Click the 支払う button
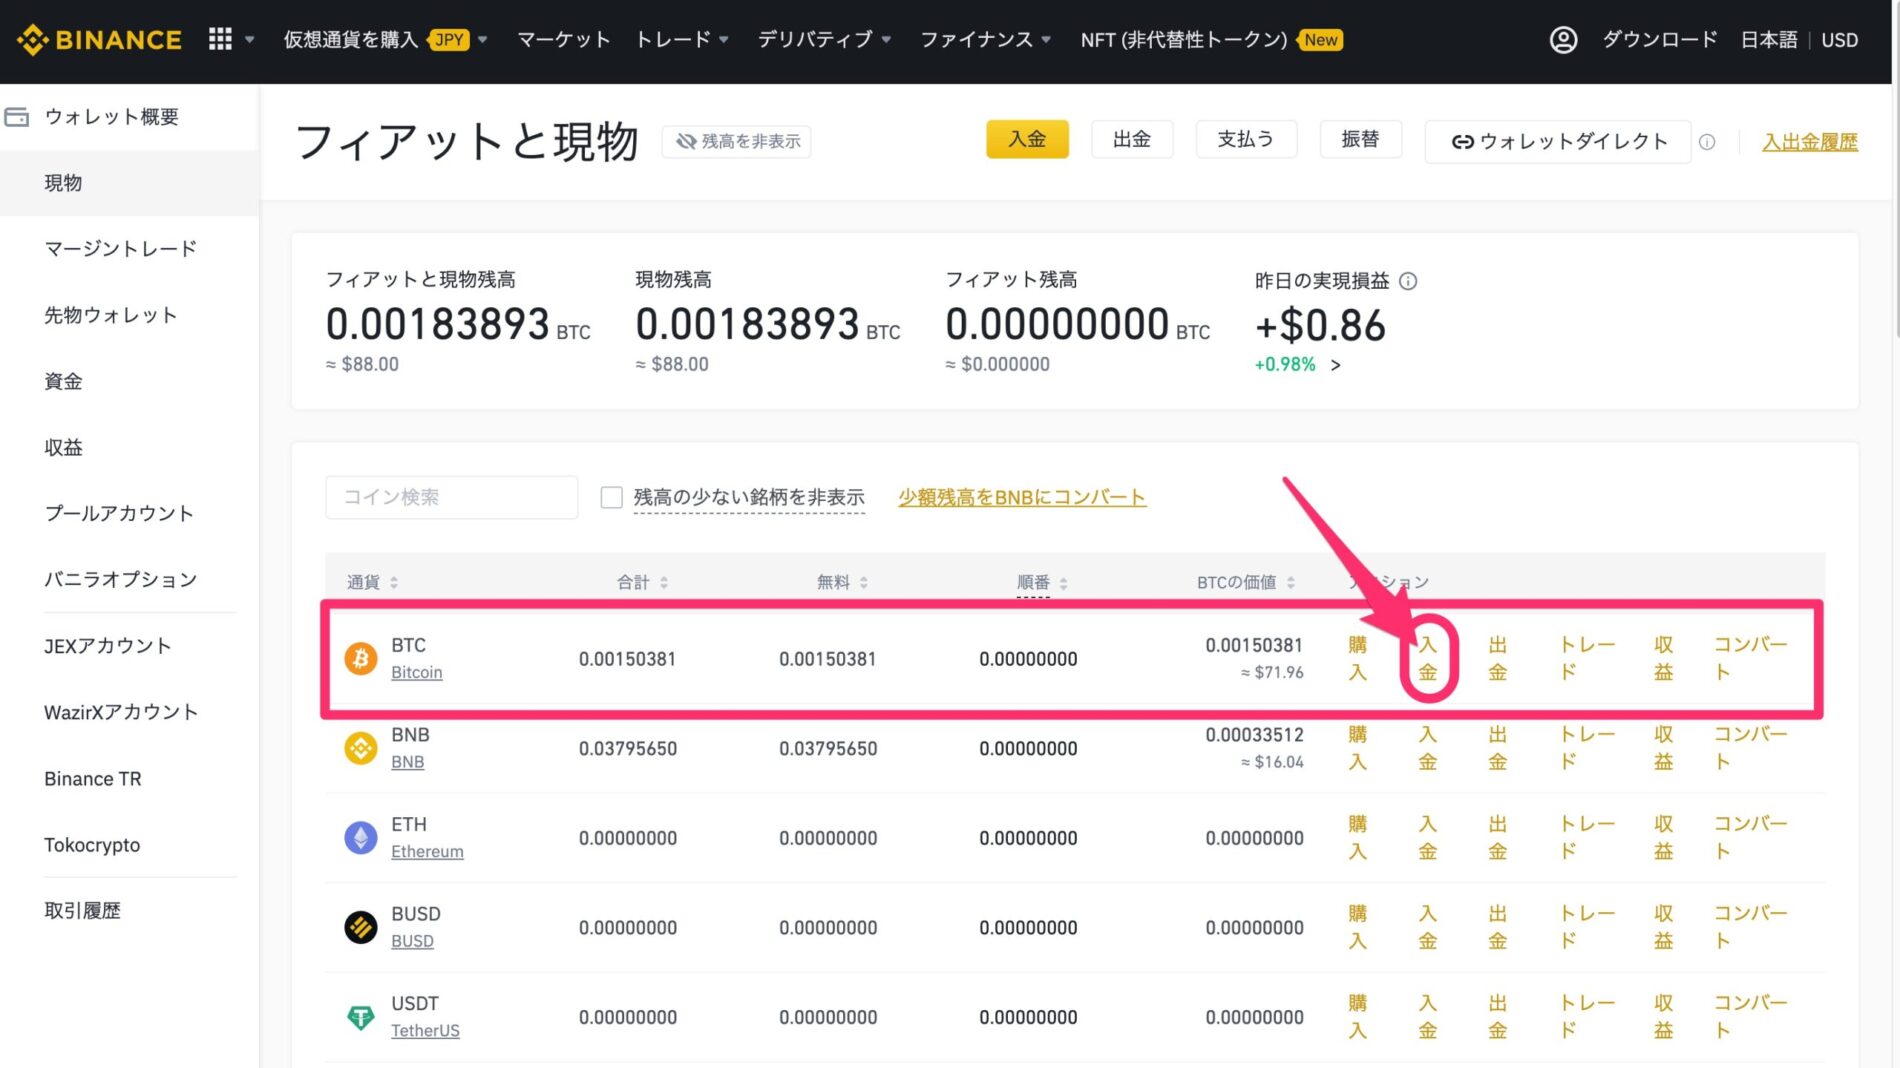This screenshot has width=1900, height=1068. 1246,139
